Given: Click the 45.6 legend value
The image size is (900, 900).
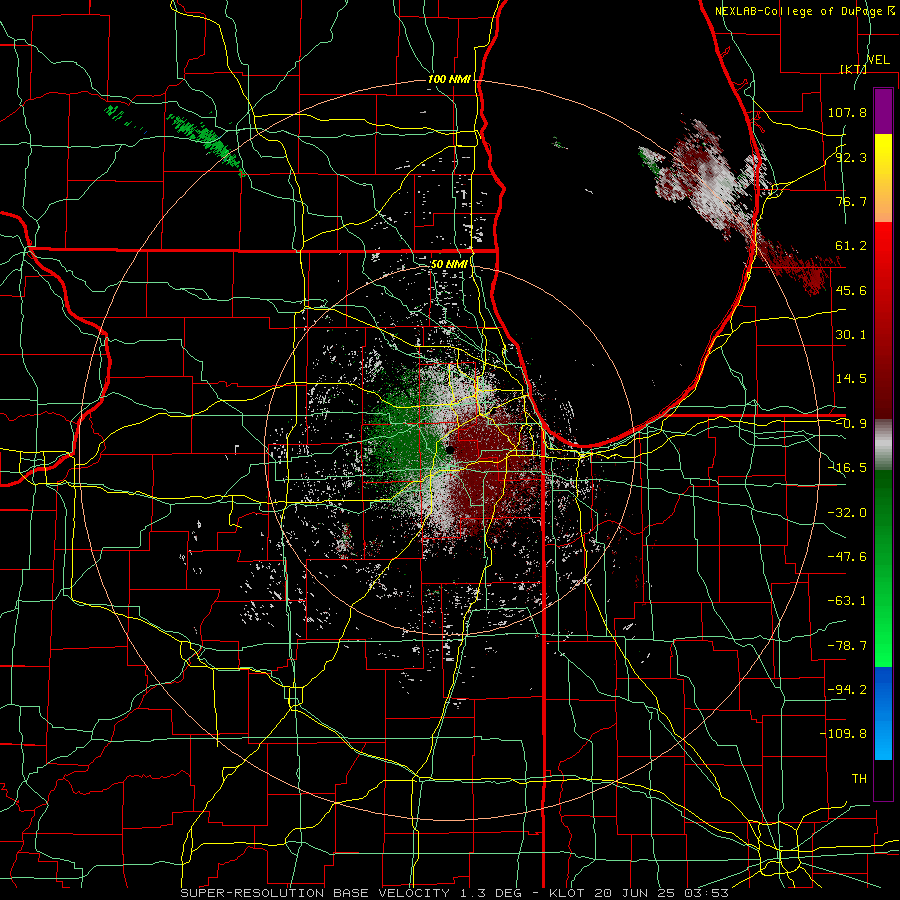Looking at the screenshot, I should pyautogui.click(x=851, y=290).
